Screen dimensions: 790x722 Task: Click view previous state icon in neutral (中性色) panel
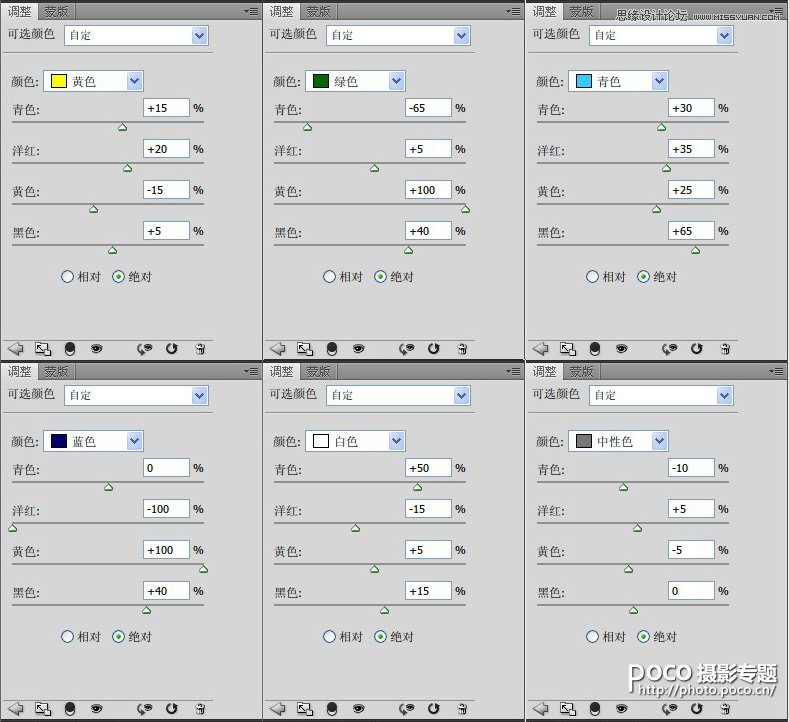[x=670, y=709]
